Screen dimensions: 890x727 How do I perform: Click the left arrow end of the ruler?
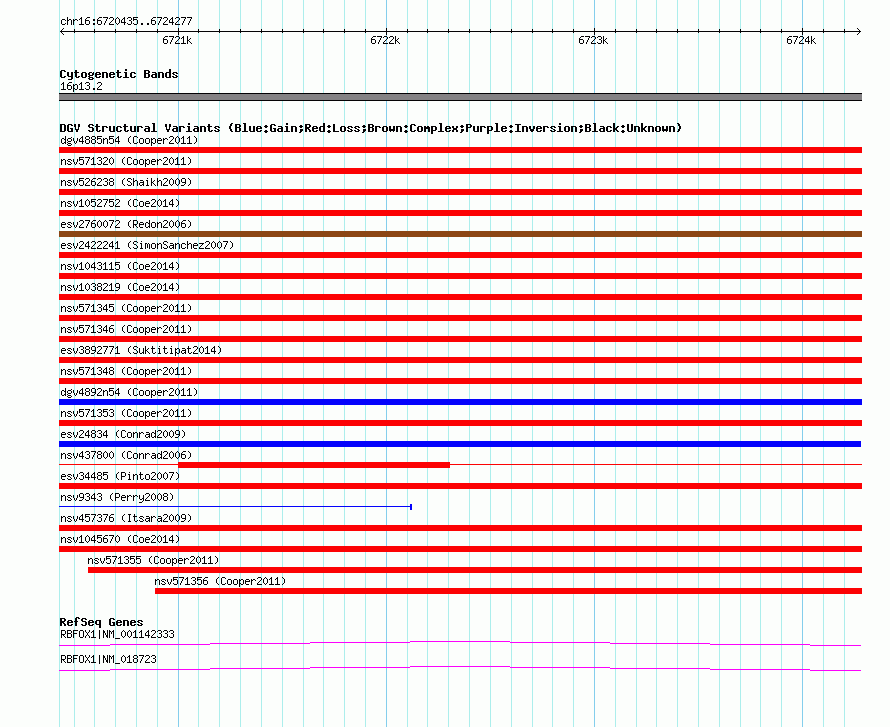pyautogui.click(x=62, y=32)
